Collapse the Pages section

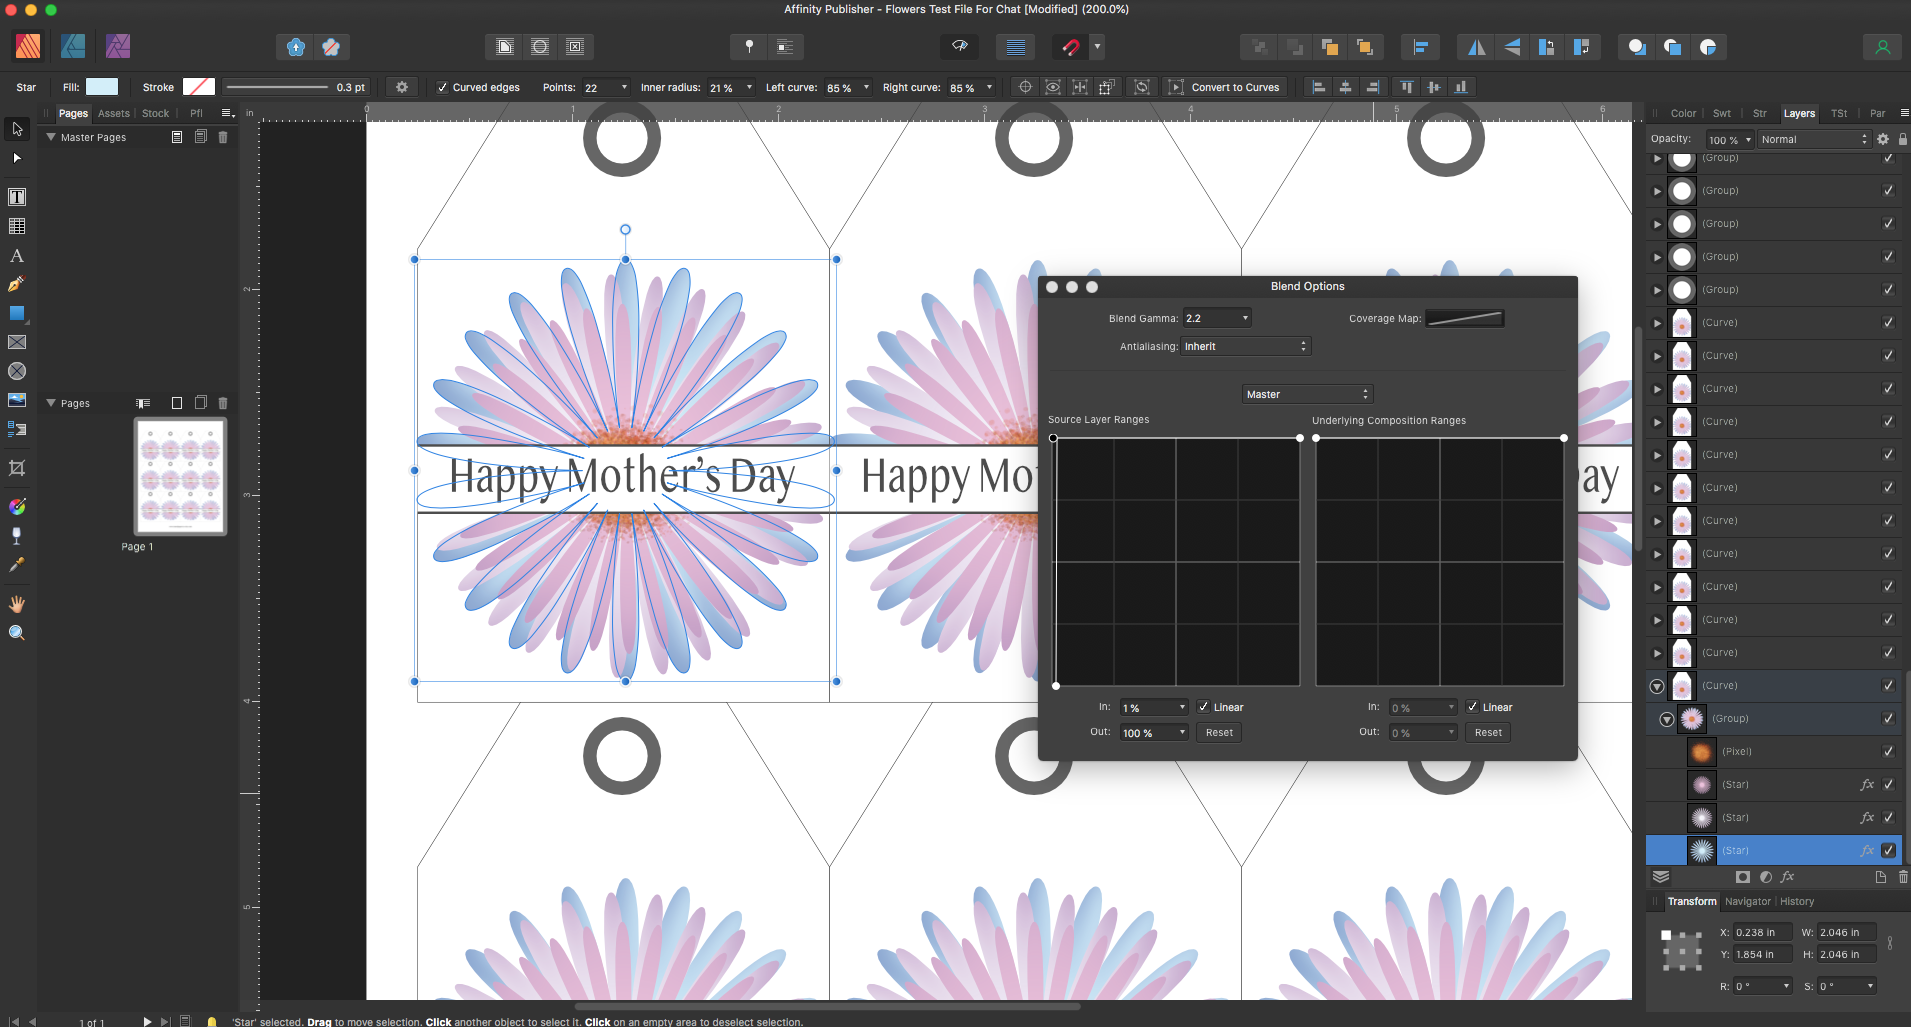[x=51, y=403]
